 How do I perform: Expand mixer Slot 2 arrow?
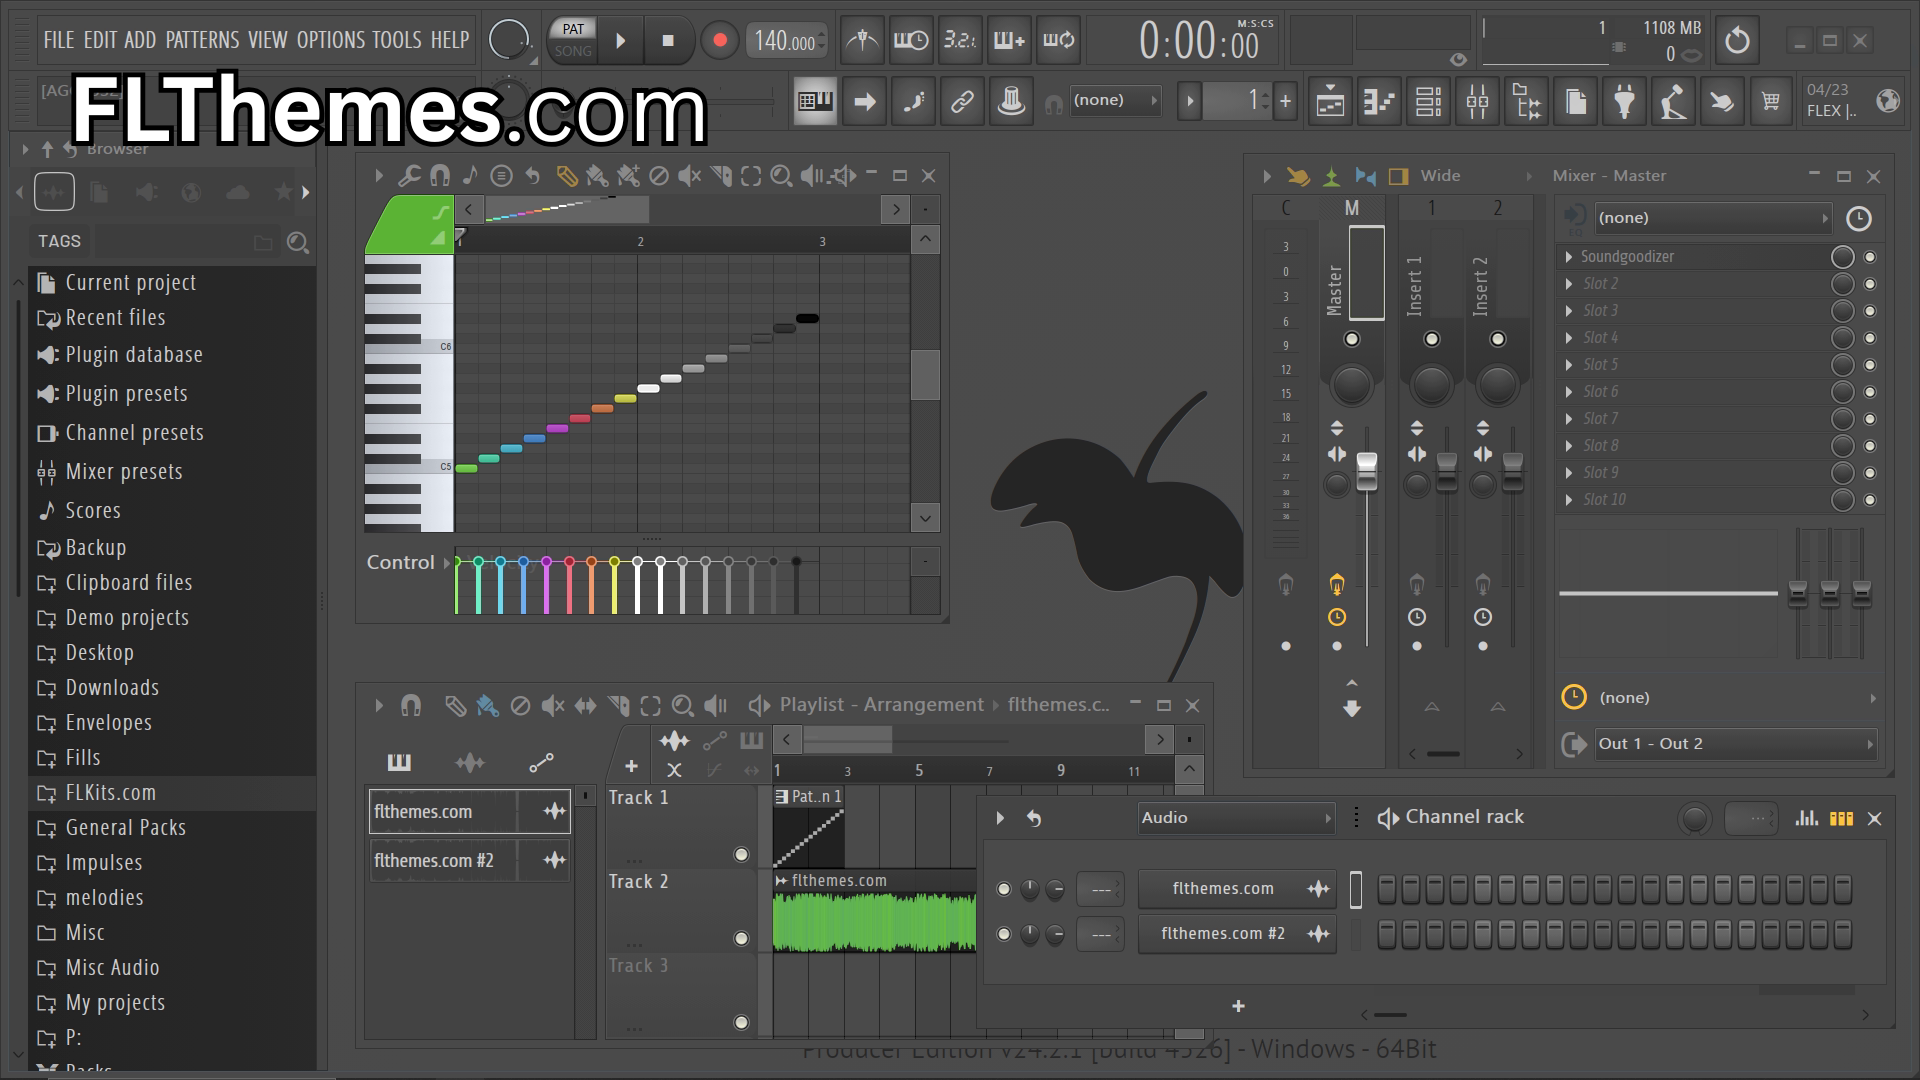1569,284
